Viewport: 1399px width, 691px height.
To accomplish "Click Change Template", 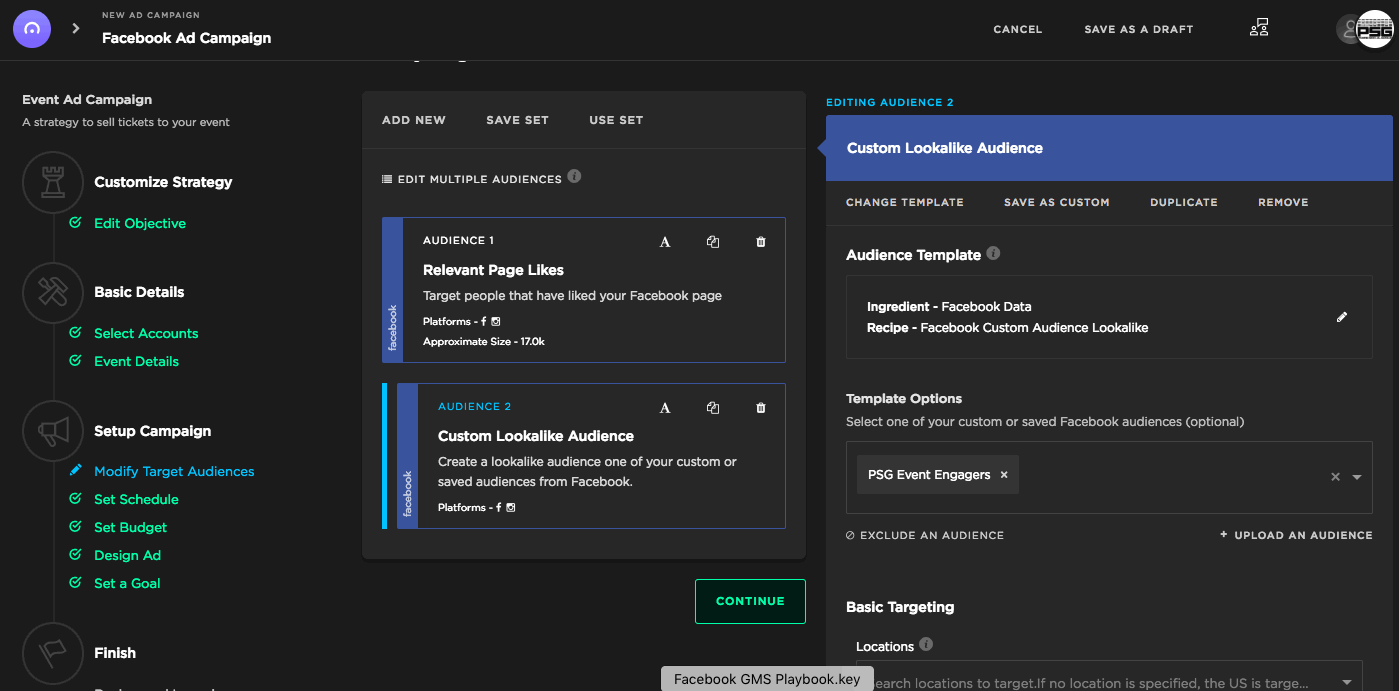I will [905, 202].
